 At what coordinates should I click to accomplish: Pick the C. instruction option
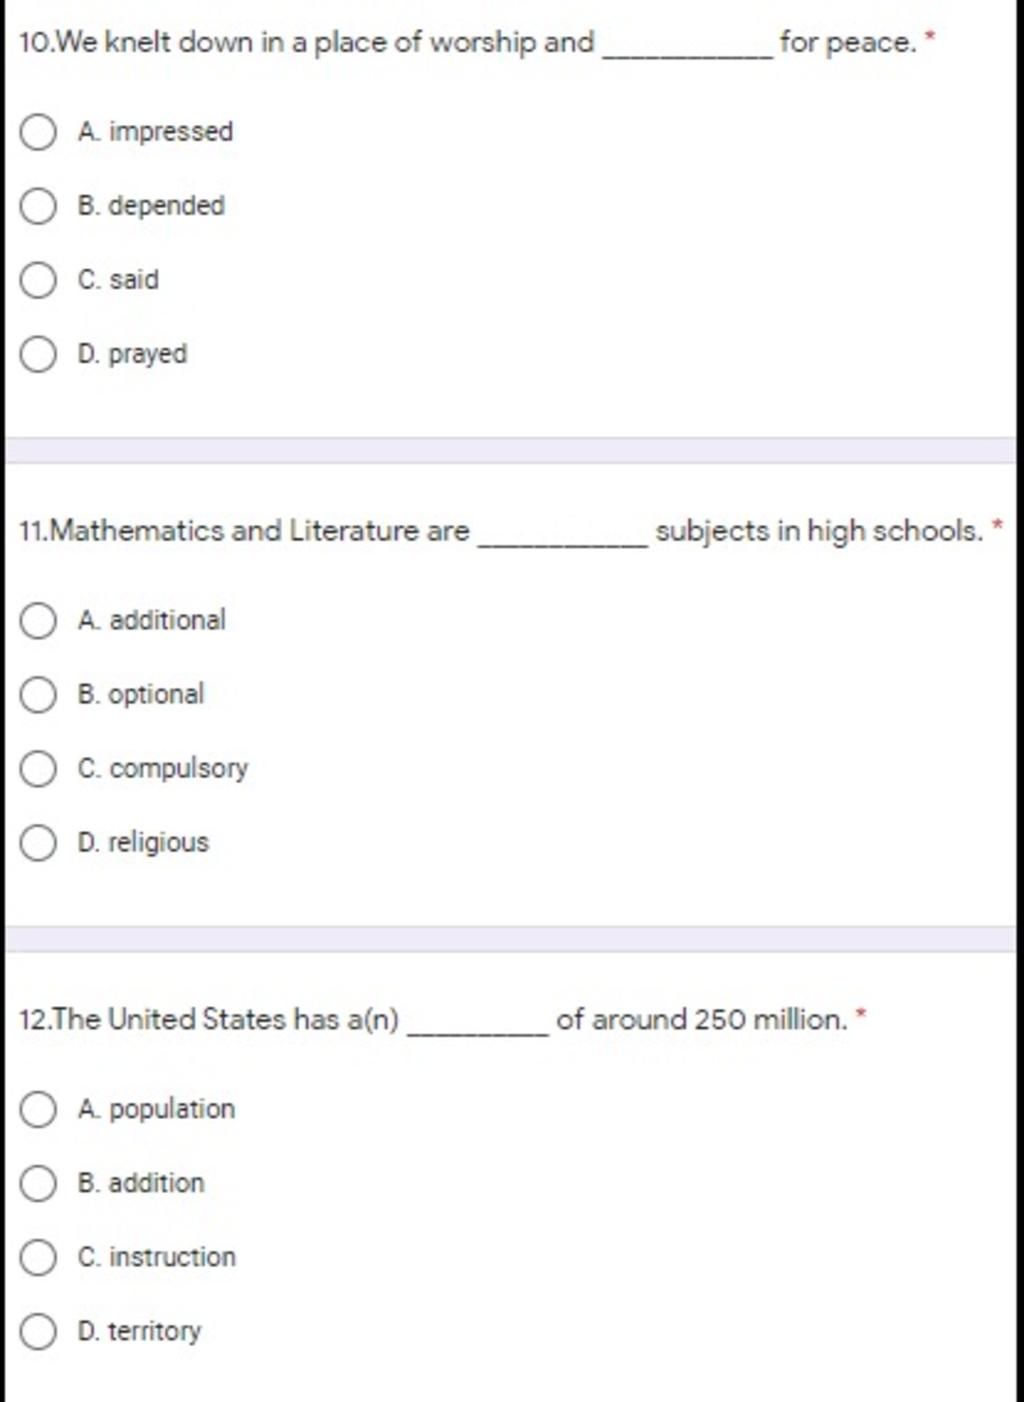point(38,1258)
